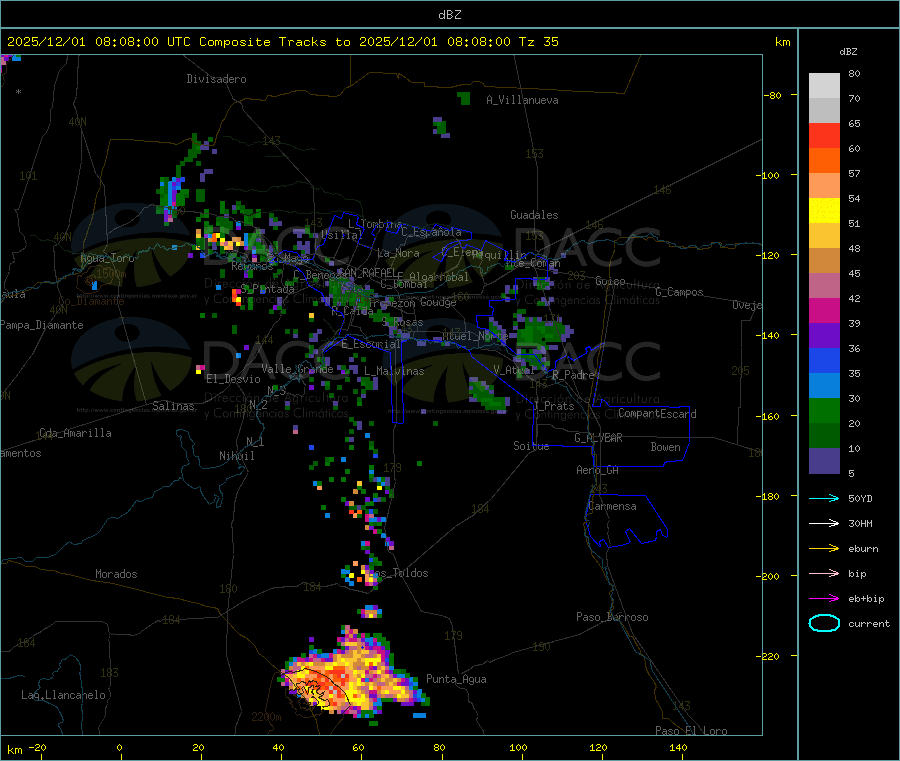Screen dimensions: 900x761
Task: Click the Lag.Llancanelo map label
Action: tap(63, 695)
